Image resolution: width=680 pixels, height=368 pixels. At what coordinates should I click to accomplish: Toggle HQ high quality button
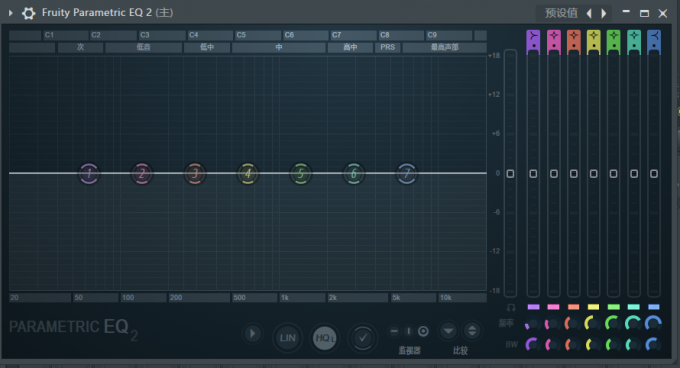pyautogui.click(x=324, y=338)
